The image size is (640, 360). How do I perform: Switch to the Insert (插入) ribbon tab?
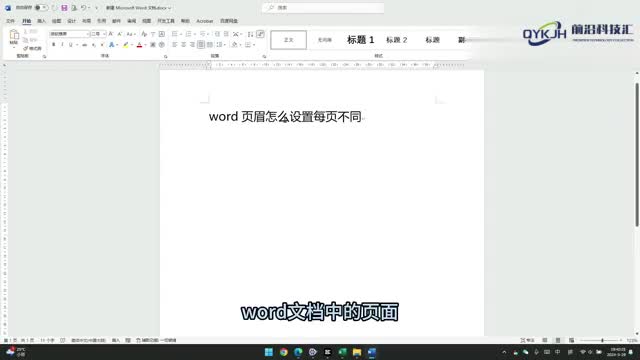pyautogui.click(x=42, y=21)
